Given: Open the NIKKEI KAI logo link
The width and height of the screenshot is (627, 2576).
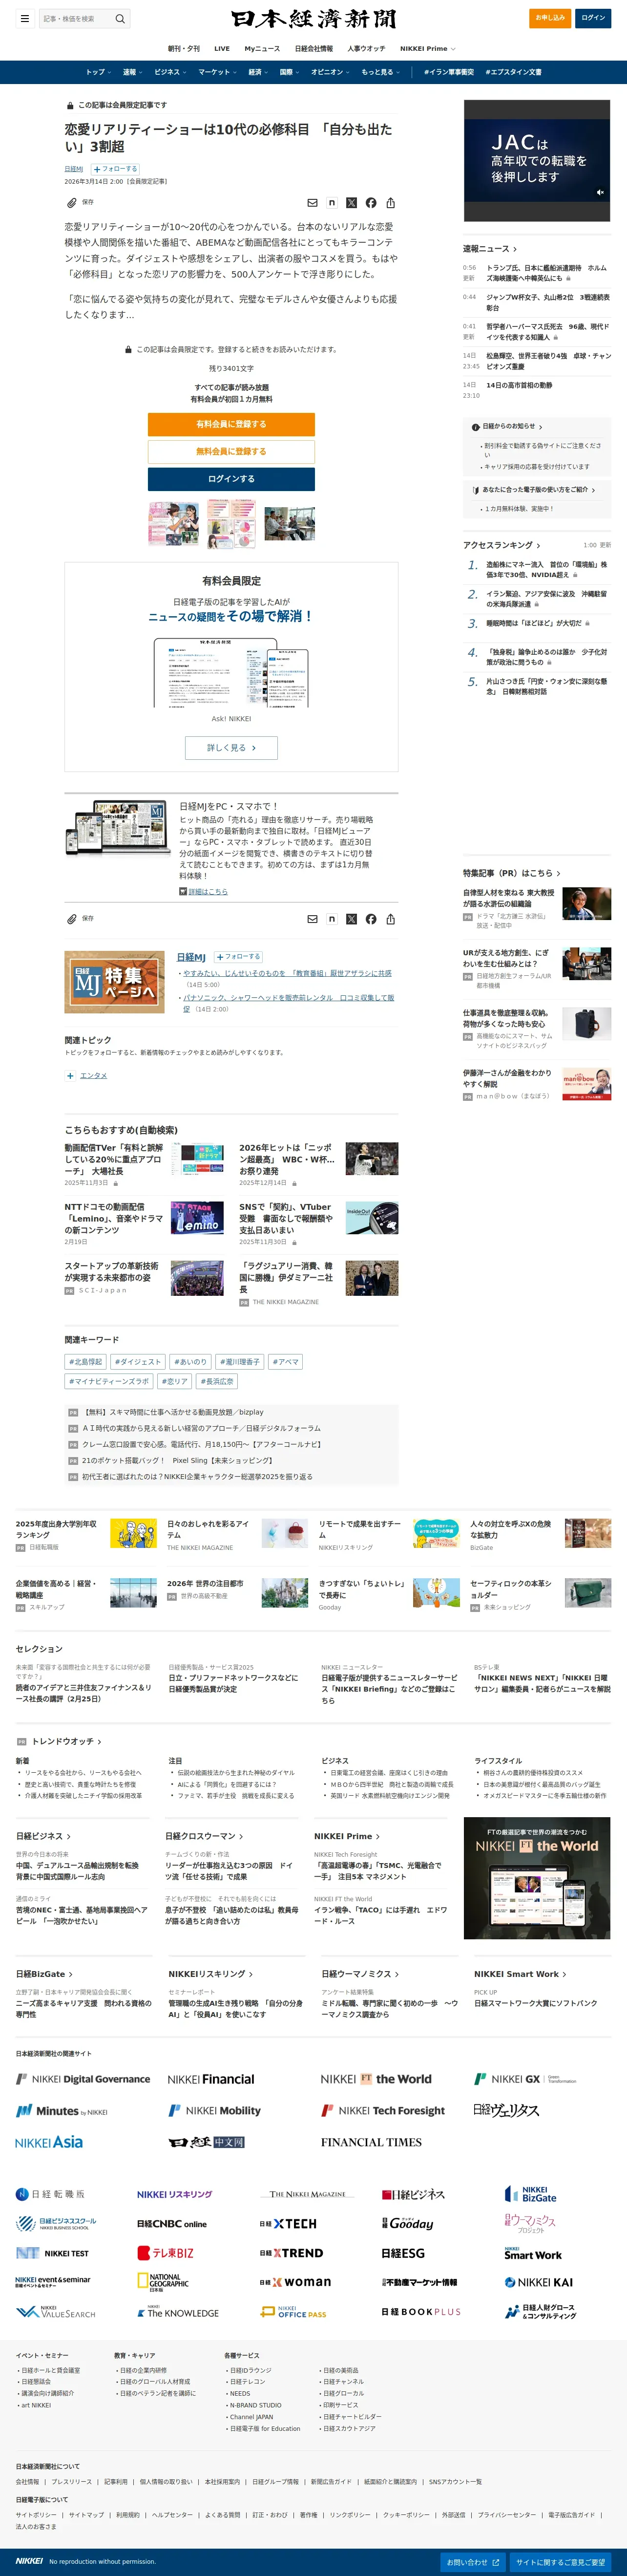Looking at the screenshot, I should click(x=539, y=2282).
